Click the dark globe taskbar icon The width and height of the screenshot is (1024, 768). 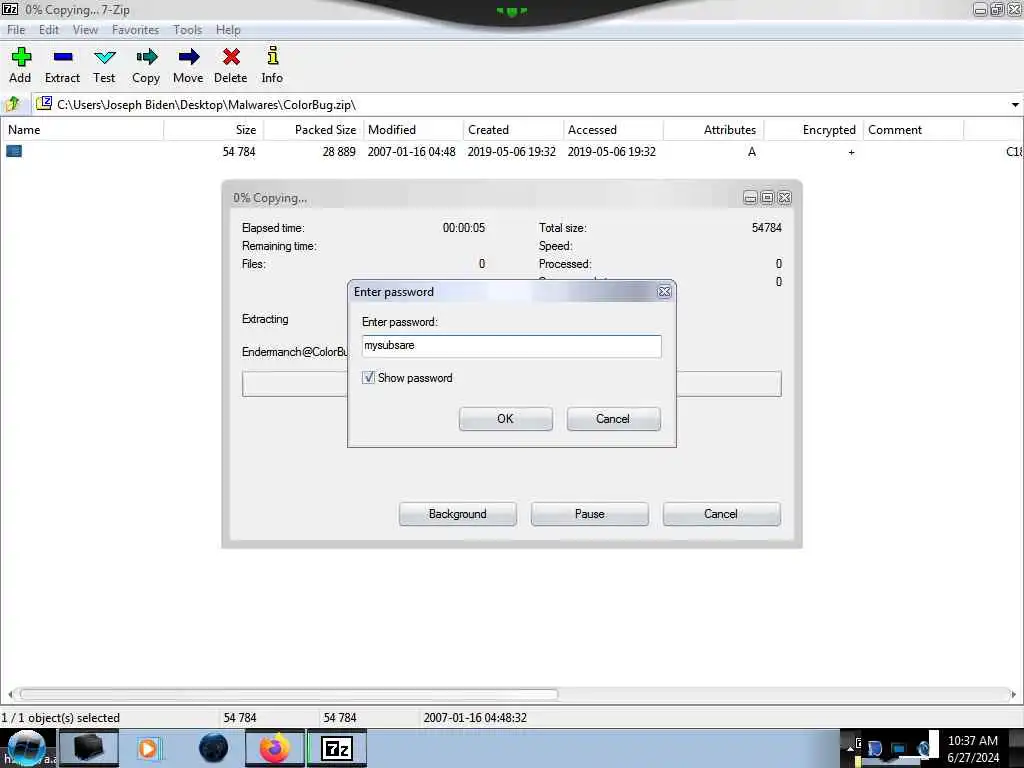pos(214,748)
